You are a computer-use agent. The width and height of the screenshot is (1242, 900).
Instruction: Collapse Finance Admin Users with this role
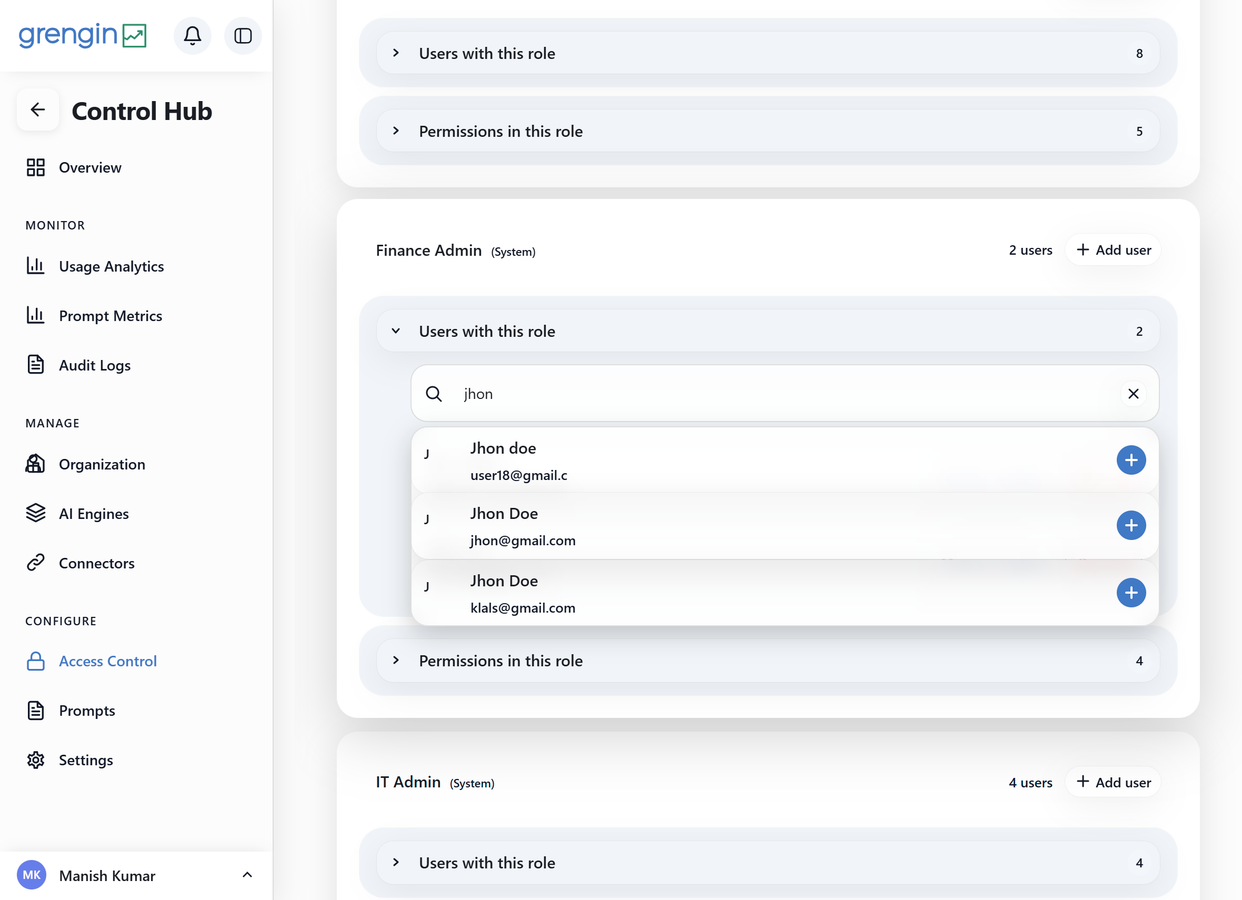tap(768, 331)
